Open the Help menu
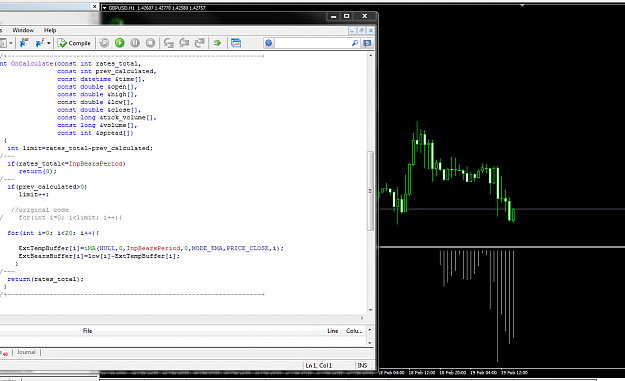The height and width of the screenshot is (381, 625). coord(50,30)
